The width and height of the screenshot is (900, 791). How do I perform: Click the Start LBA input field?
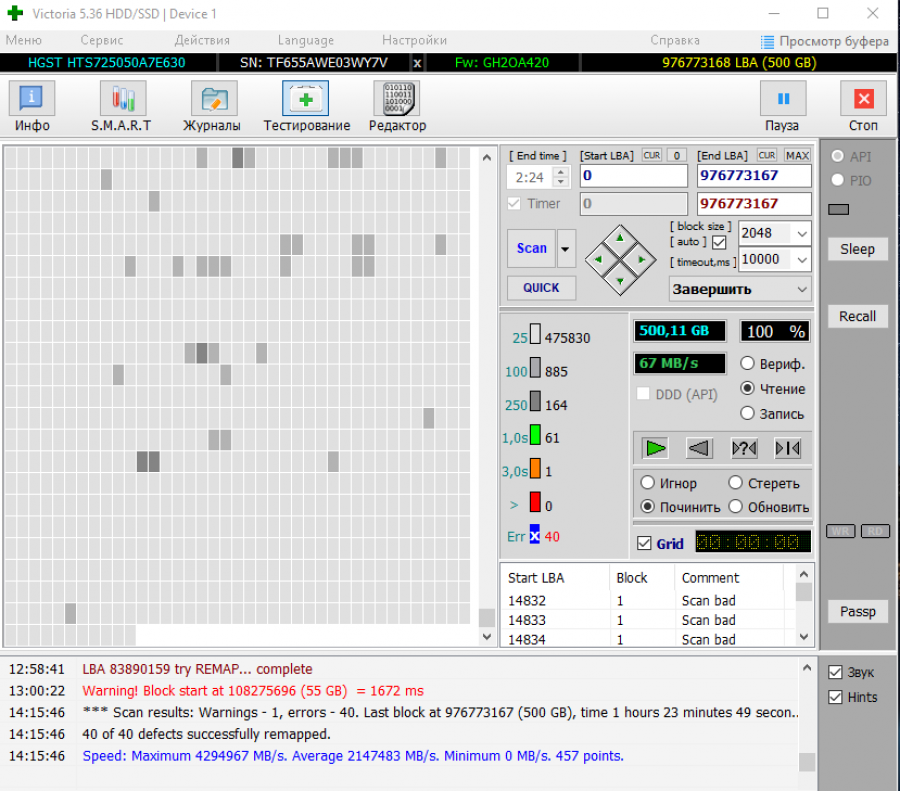point(635,176)
